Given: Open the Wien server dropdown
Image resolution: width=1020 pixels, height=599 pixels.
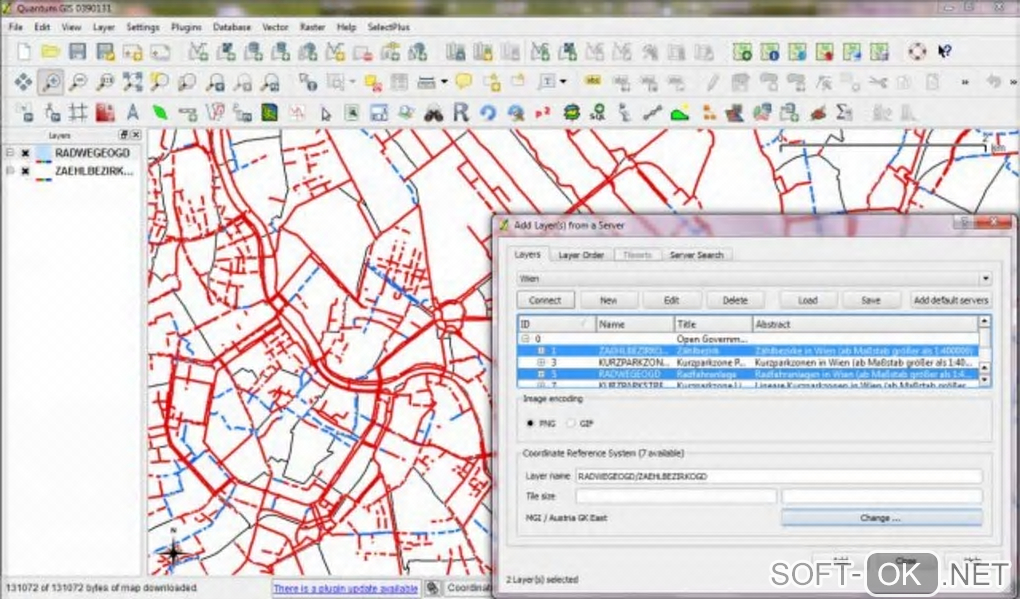Looking at the screenshot, I should point(985,279).
